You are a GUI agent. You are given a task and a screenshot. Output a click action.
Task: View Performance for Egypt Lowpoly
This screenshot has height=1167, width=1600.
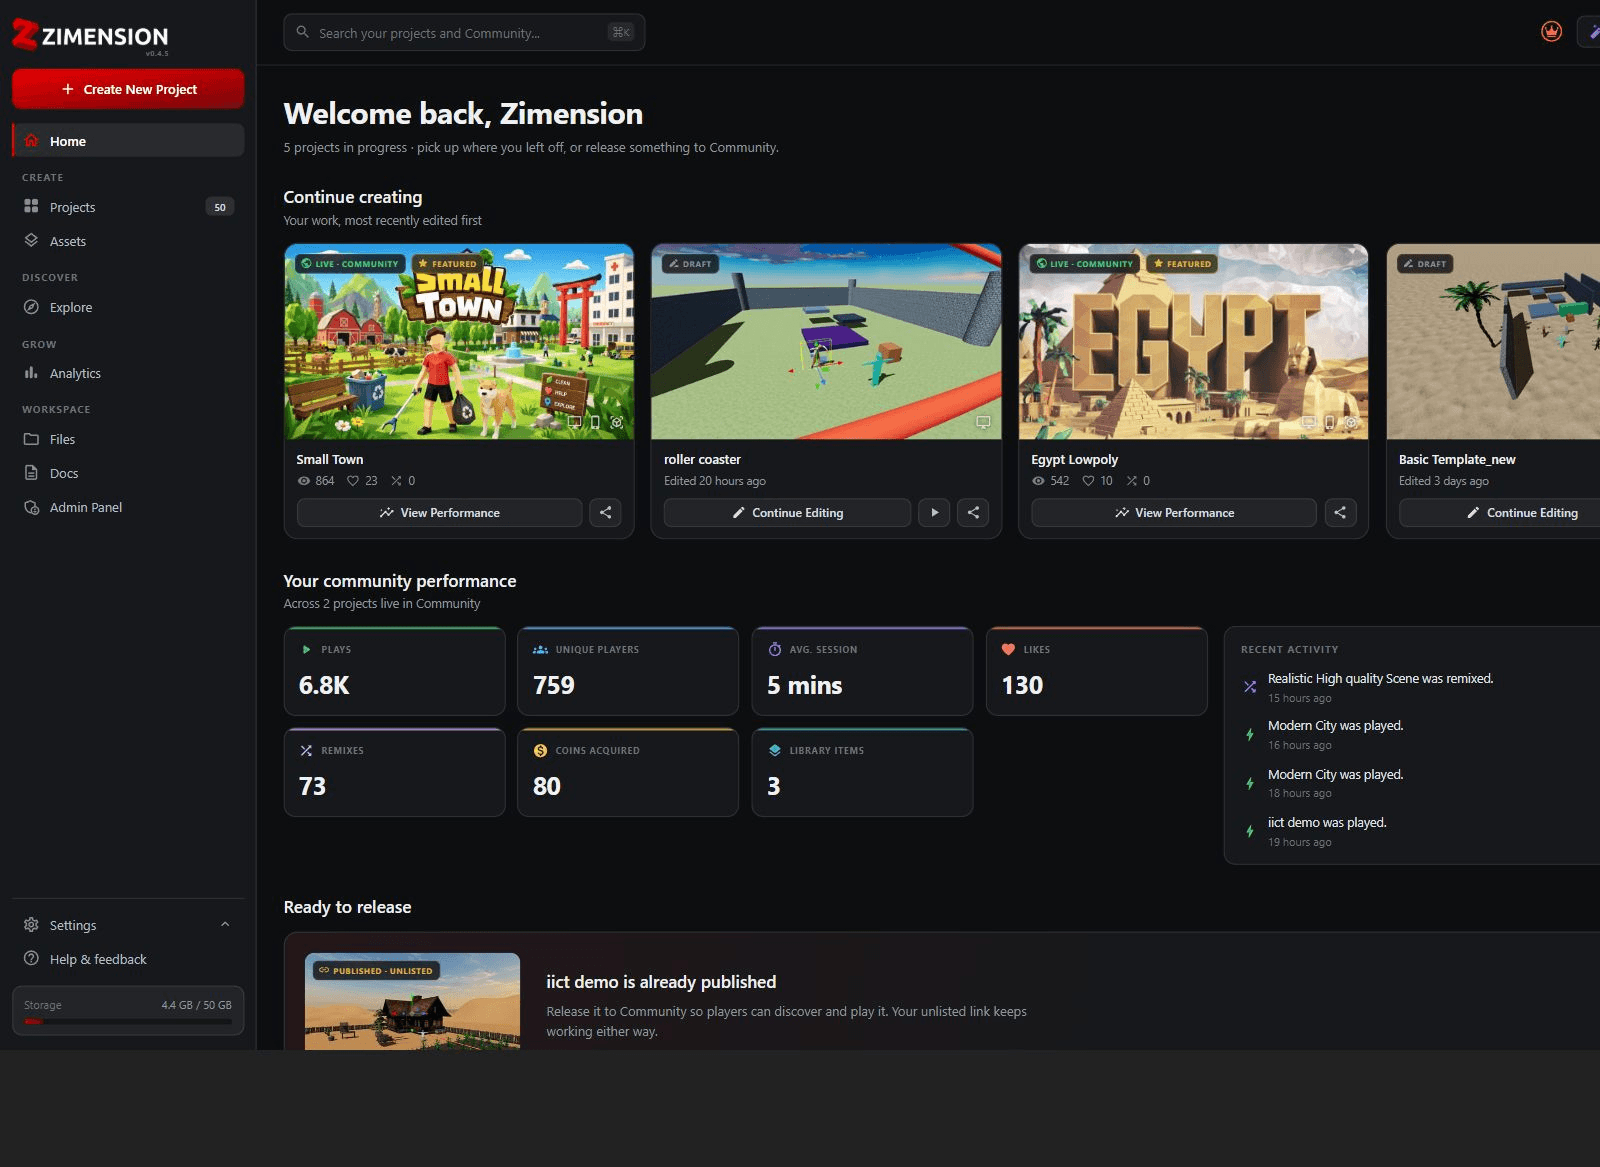(1174, 513)
